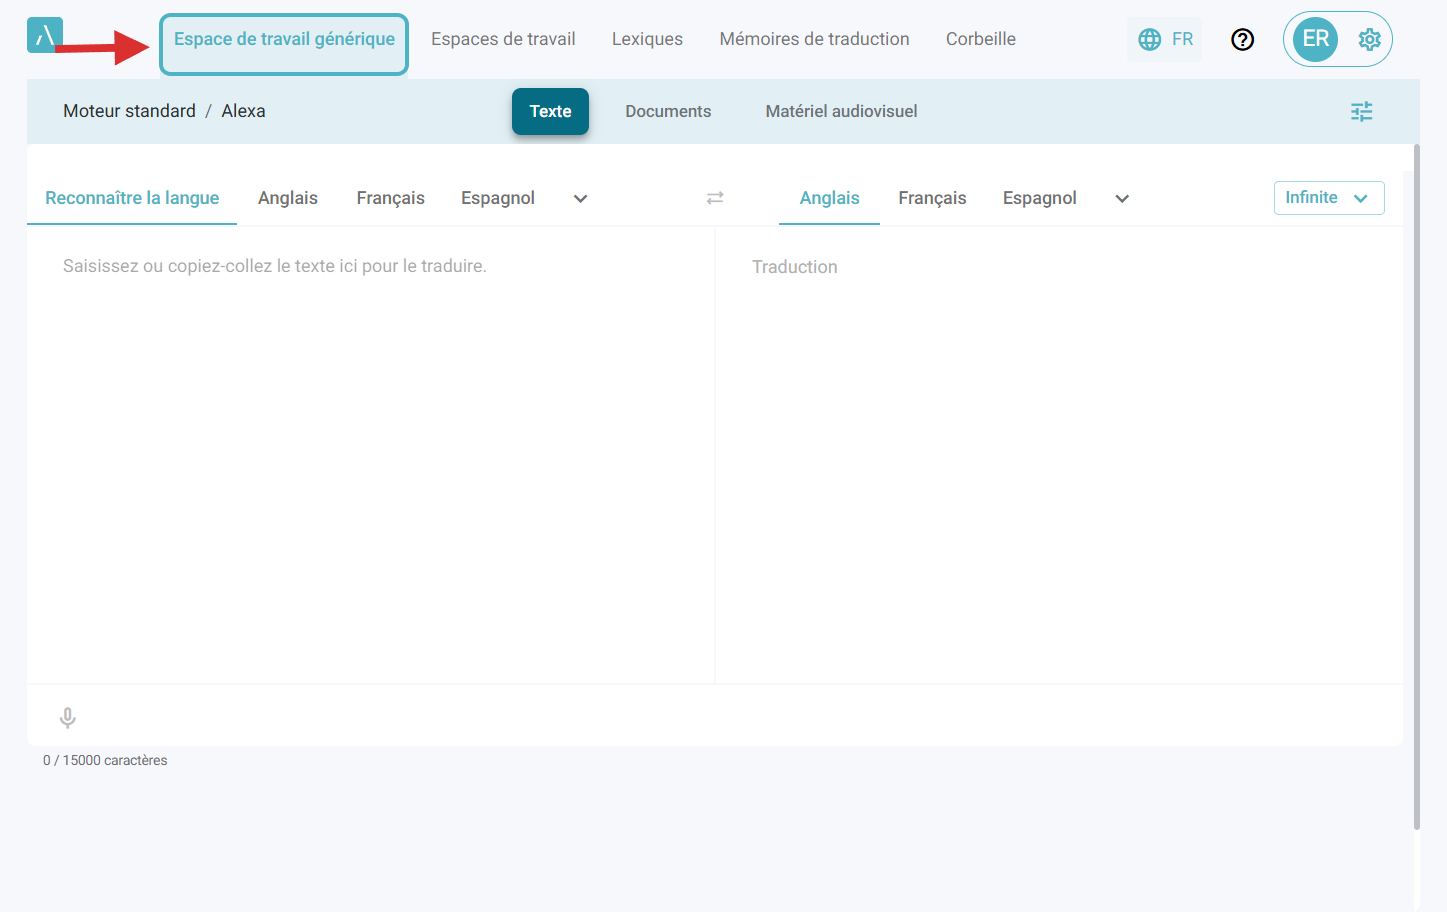Open translation options sliders icon
This screenshot has height=912, width=1447.
coord(1361,111)
